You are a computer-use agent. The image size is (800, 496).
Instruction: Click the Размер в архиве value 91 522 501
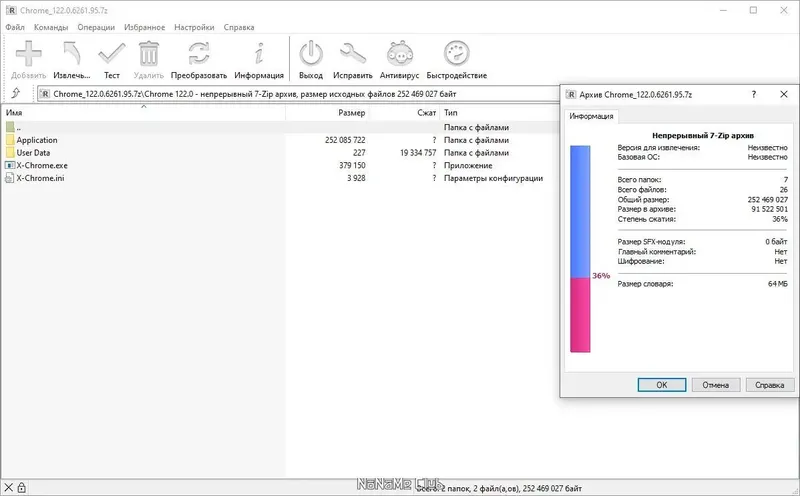[769, 209]
